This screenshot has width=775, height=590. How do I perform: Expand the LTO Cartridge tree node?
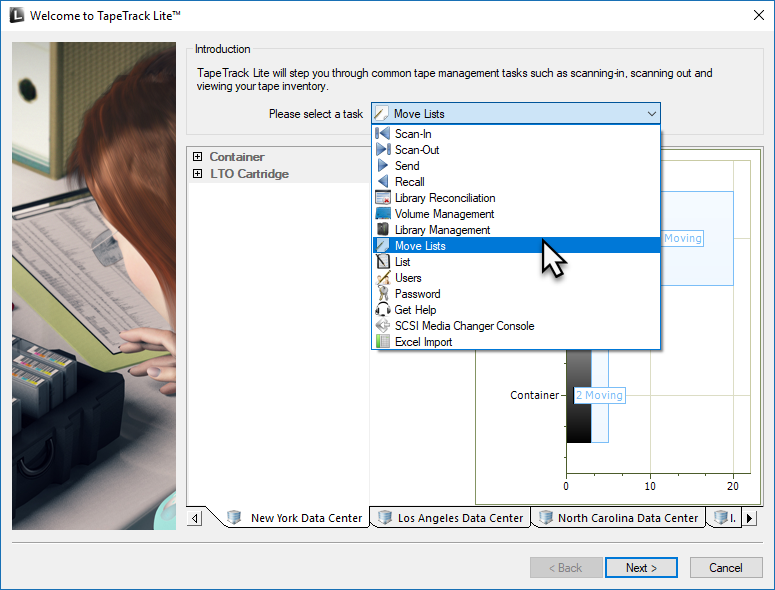[x=197, y=173]
